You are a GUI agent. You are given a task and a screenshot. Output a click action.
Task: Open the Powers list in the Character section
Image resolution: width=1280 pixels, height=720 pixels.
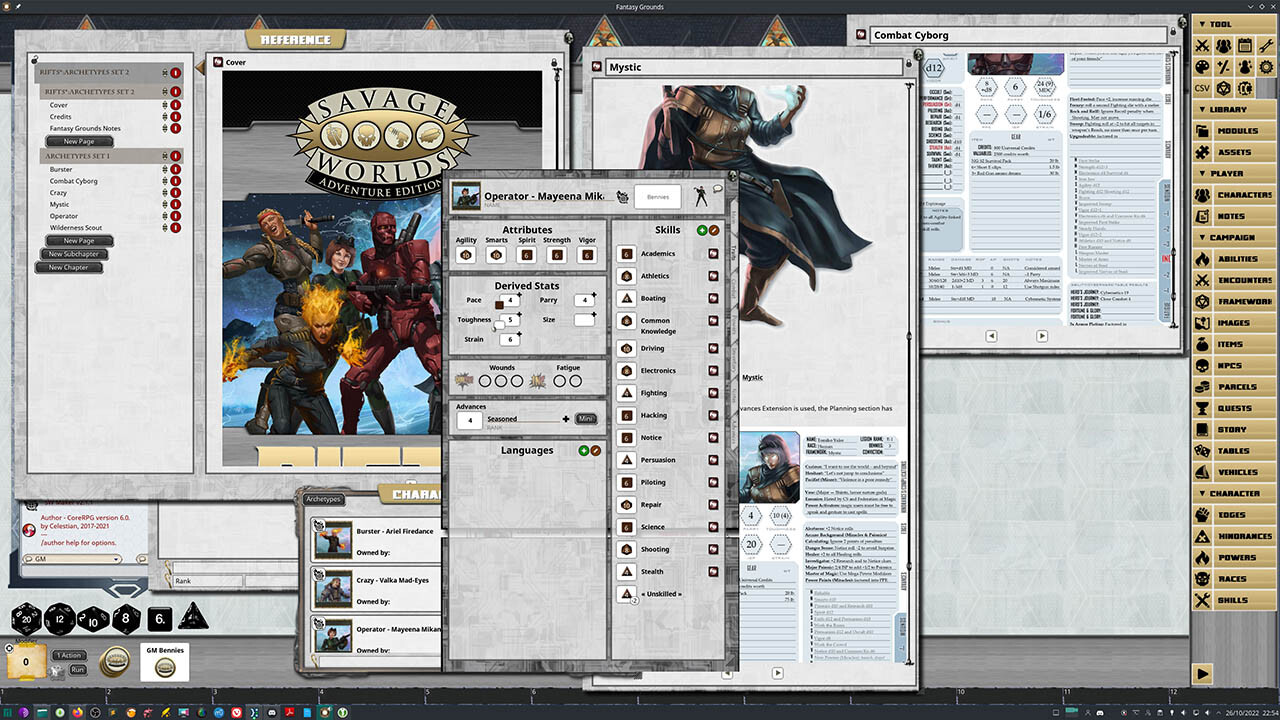pyautogui.click(x=1236, y=557)
